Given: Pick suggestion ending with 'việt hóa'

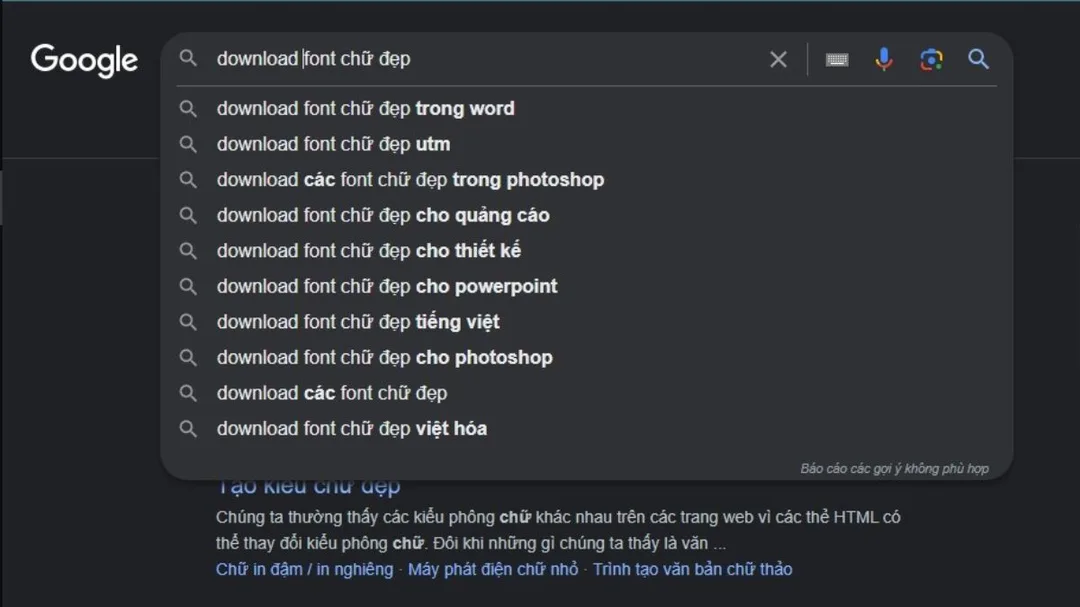Looking at the screenshot, I should pos(352,429).
